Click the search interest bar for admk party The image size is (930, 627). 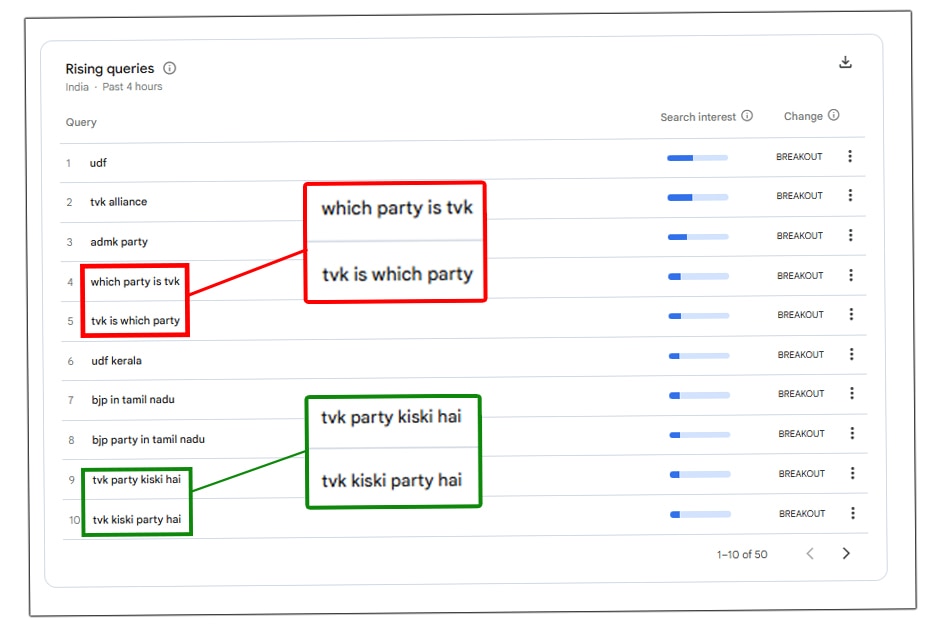(x=698, y=237)
